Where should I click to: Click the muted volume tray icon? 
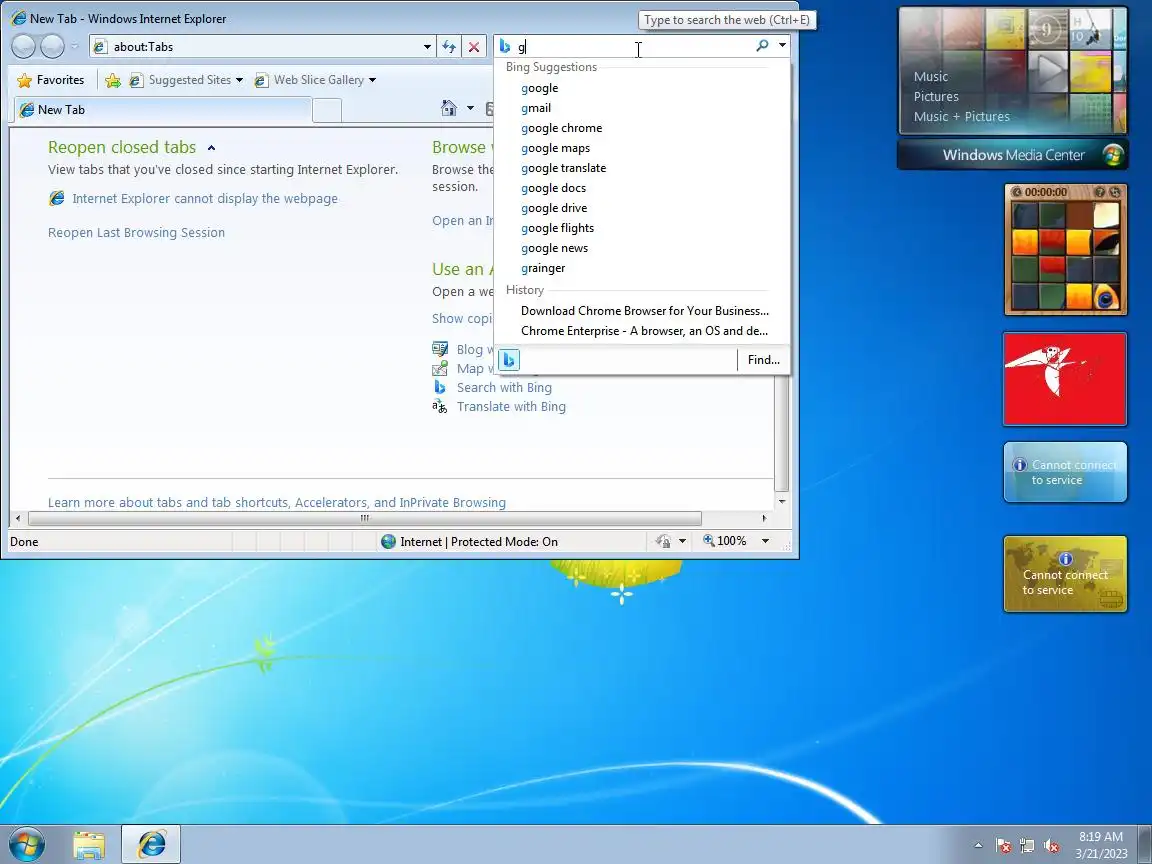[x=1051, y=846]
